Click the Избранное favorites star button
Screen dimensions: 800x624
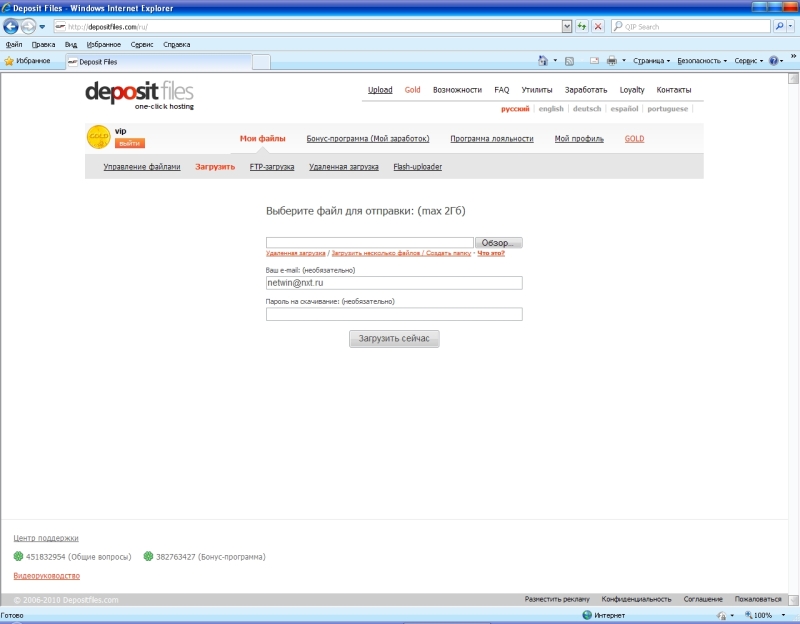tap(28, 61)
